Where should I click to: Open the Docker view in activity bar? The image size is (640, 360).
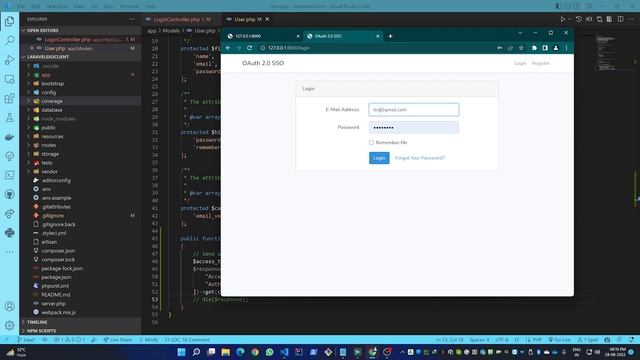point(9,137)
